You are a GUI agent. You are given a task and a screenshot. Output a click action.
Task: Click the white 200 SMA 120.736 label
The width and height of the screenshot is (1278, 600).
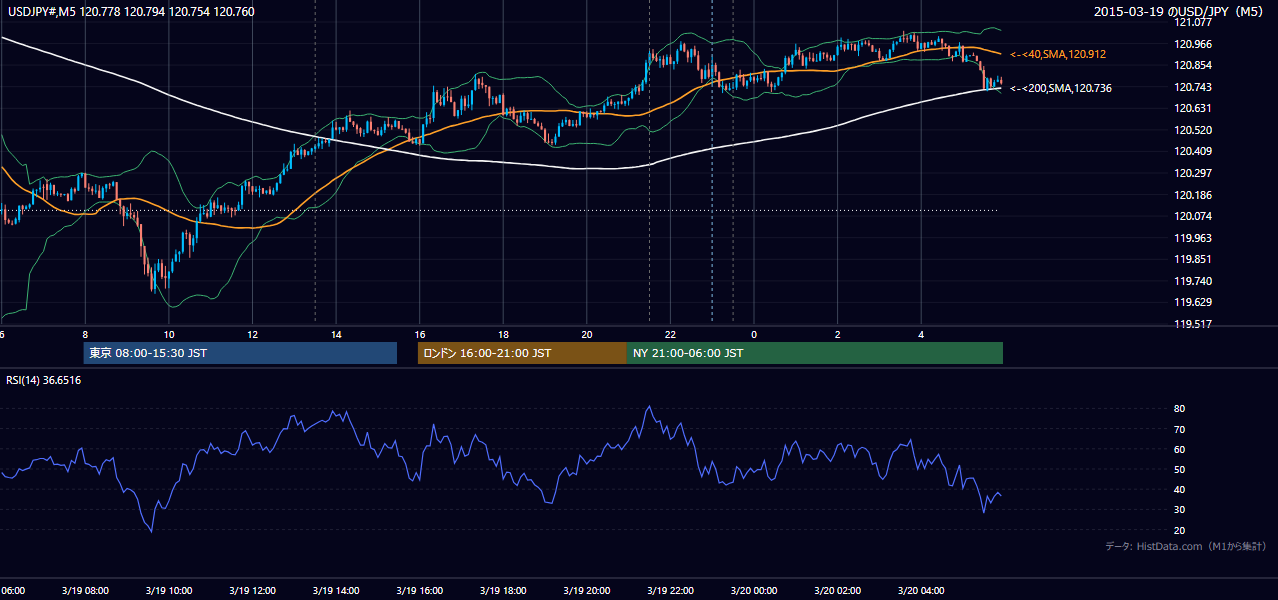pyautogui.click(x=1061, y=88)
